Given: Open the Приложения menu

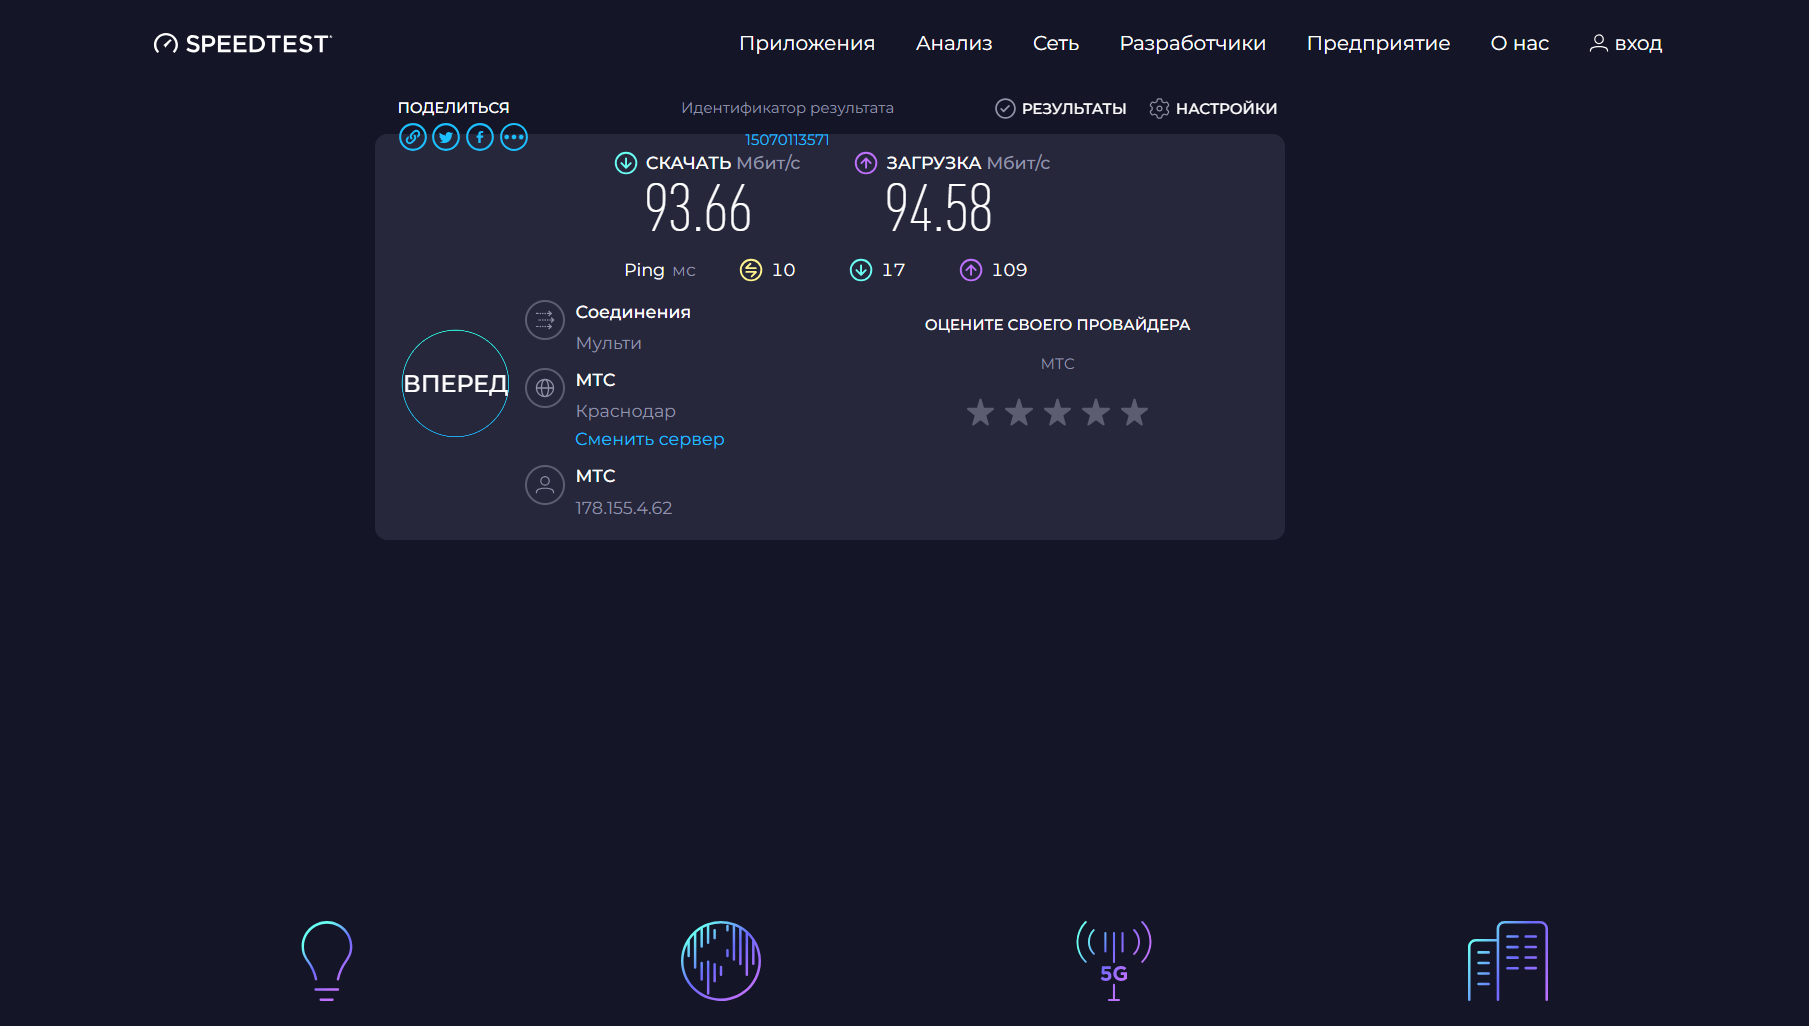Looking at the screenshot, I should [x=807, y=43].
